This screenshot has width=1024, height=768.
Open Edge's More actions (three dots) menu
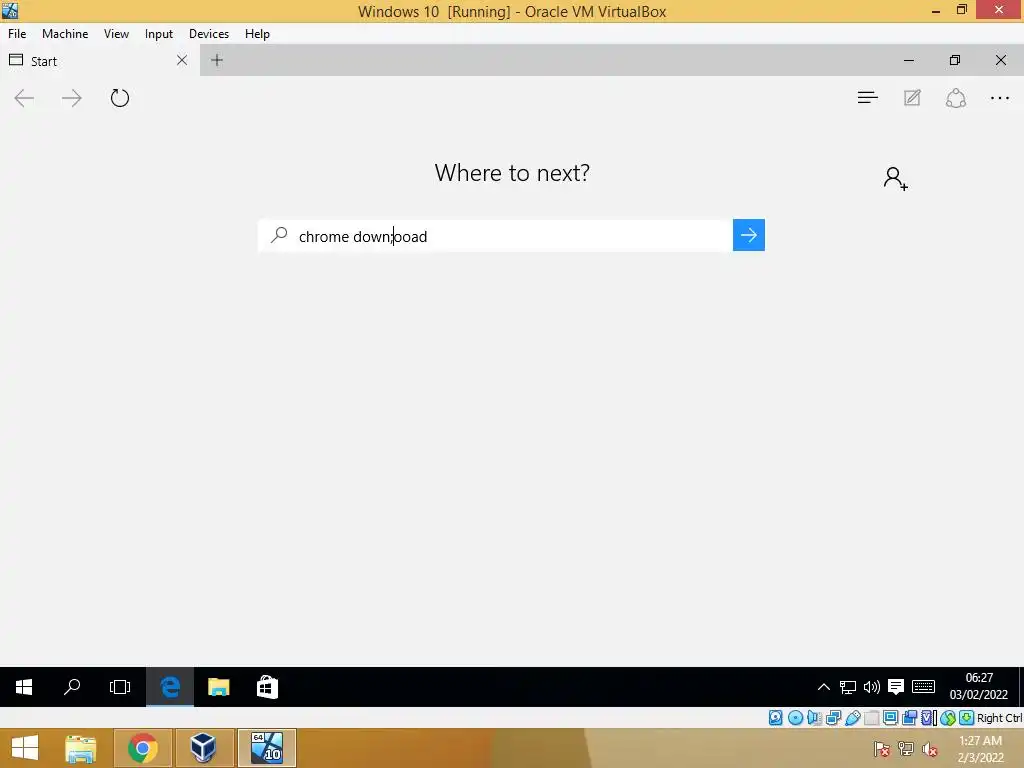pyautogui.click(x=1000, y=98)
